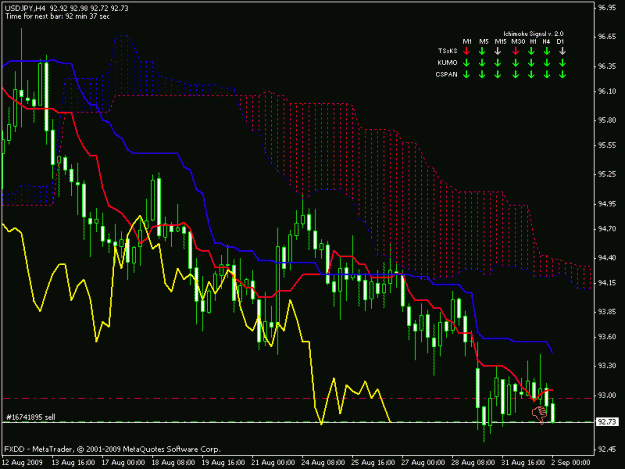This screenshot has width=625, height=469.
Task: Click the KUMO arrow for M15
Action: [497, 63]
